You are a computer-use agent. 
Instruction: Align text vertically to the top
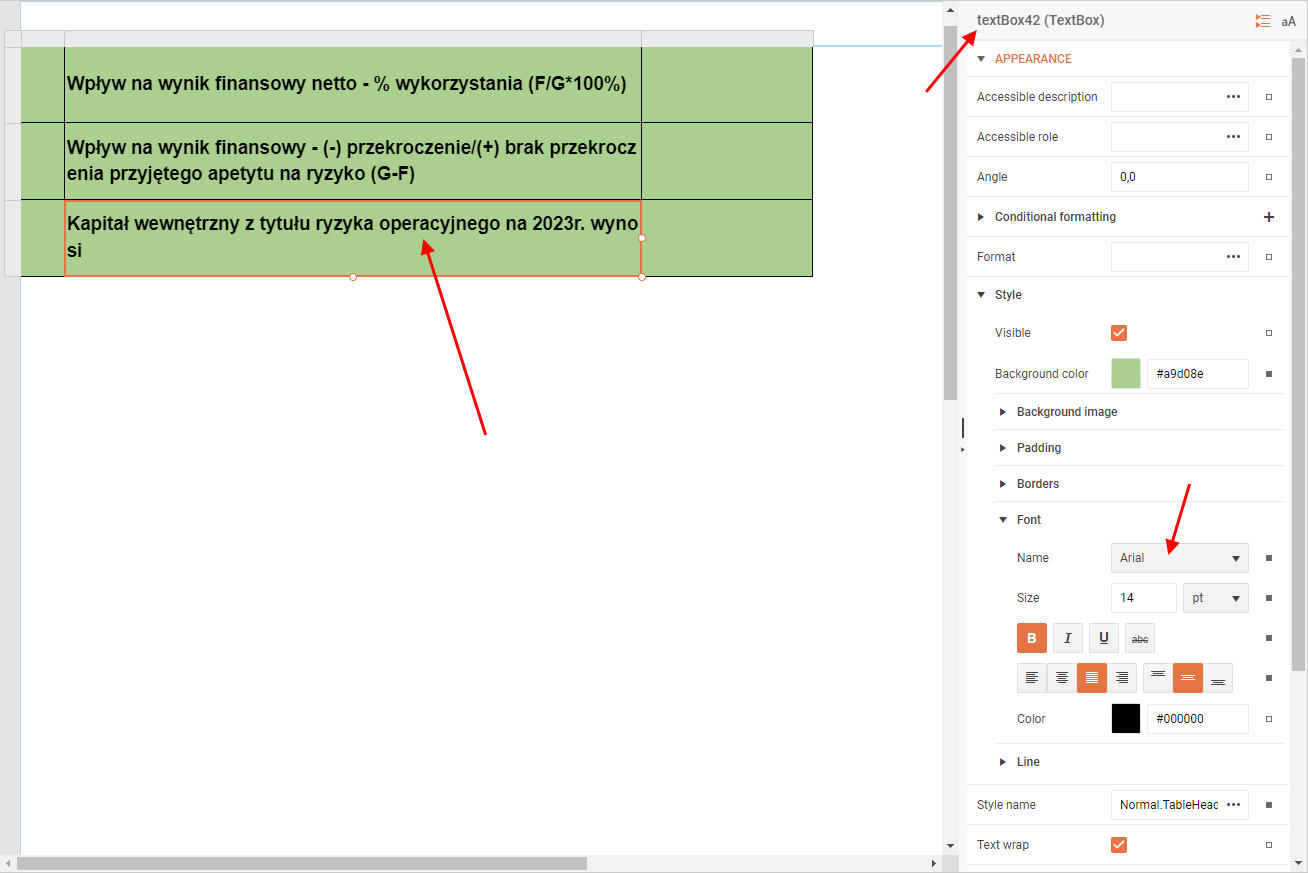[x=1158, y=678]
